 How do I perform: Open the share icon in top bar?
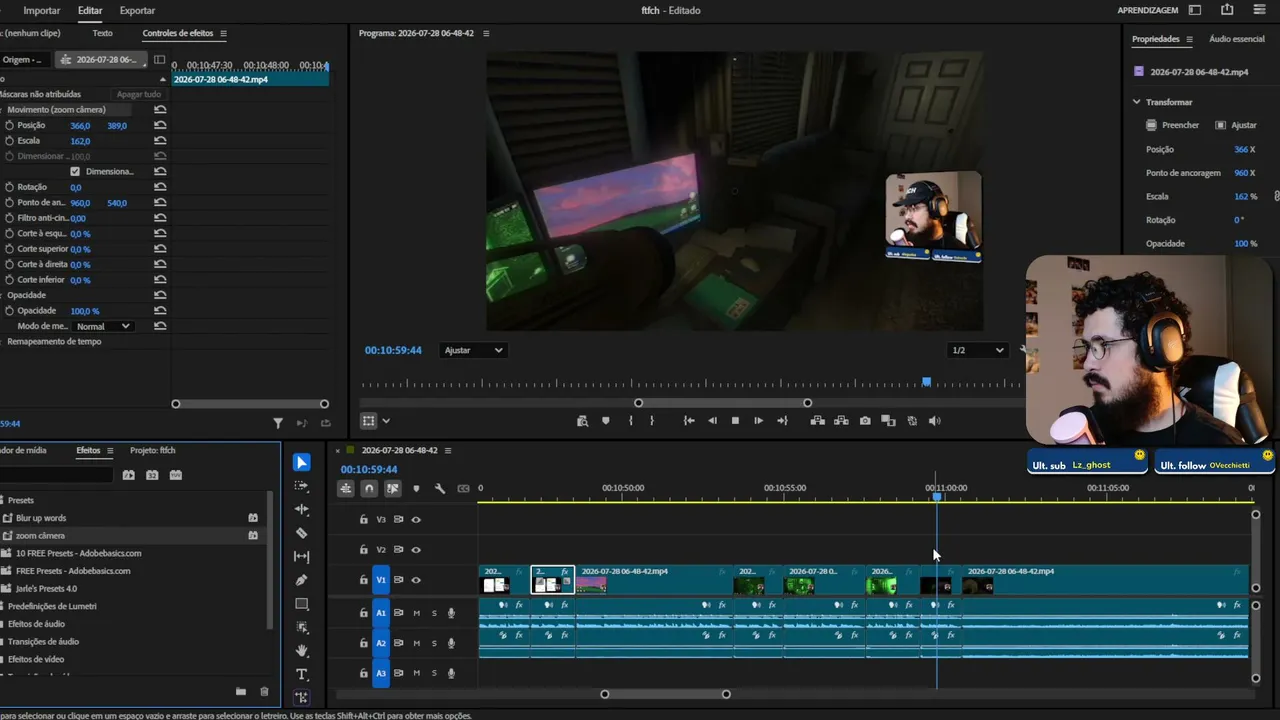[x=1227, y=10]
